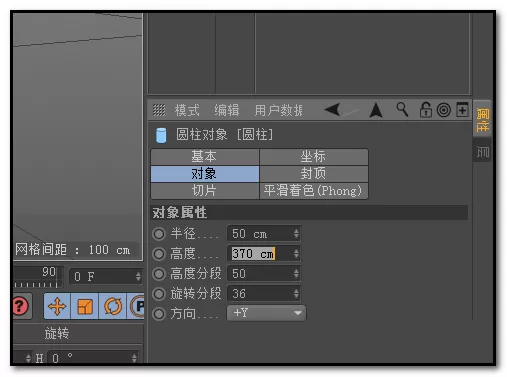Click the 网格间距 : 100 cm label
This screenshot has height=377, width=507.
73,250
